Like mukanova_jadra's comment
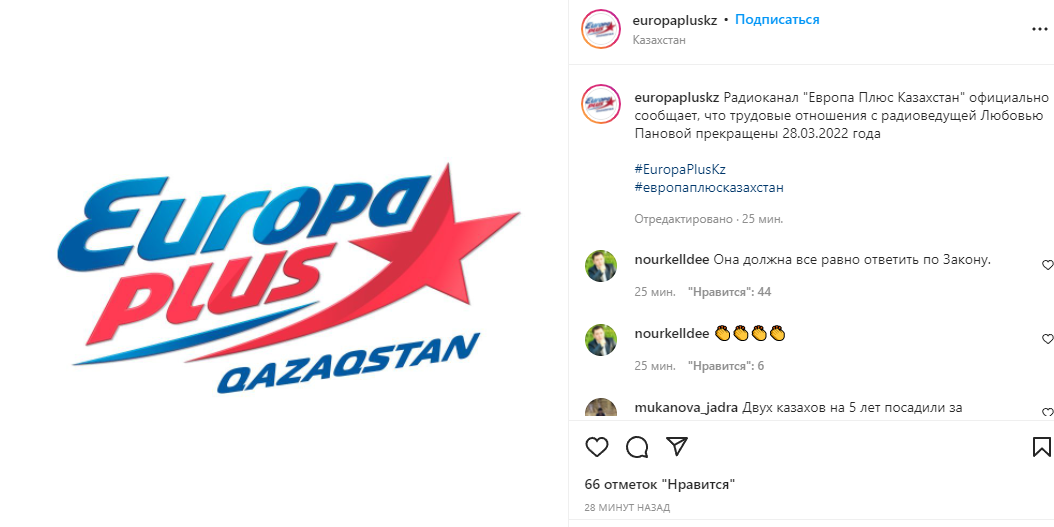The width and height of the screenshot is (1054, 527). (1047, 411)
